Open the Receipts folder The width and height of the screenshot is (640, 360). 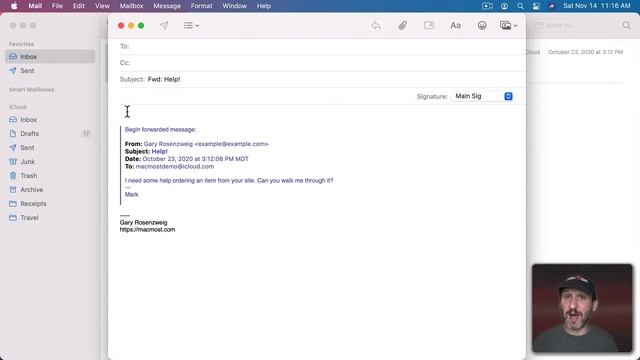pyautogui.click(x=50, y=204)
